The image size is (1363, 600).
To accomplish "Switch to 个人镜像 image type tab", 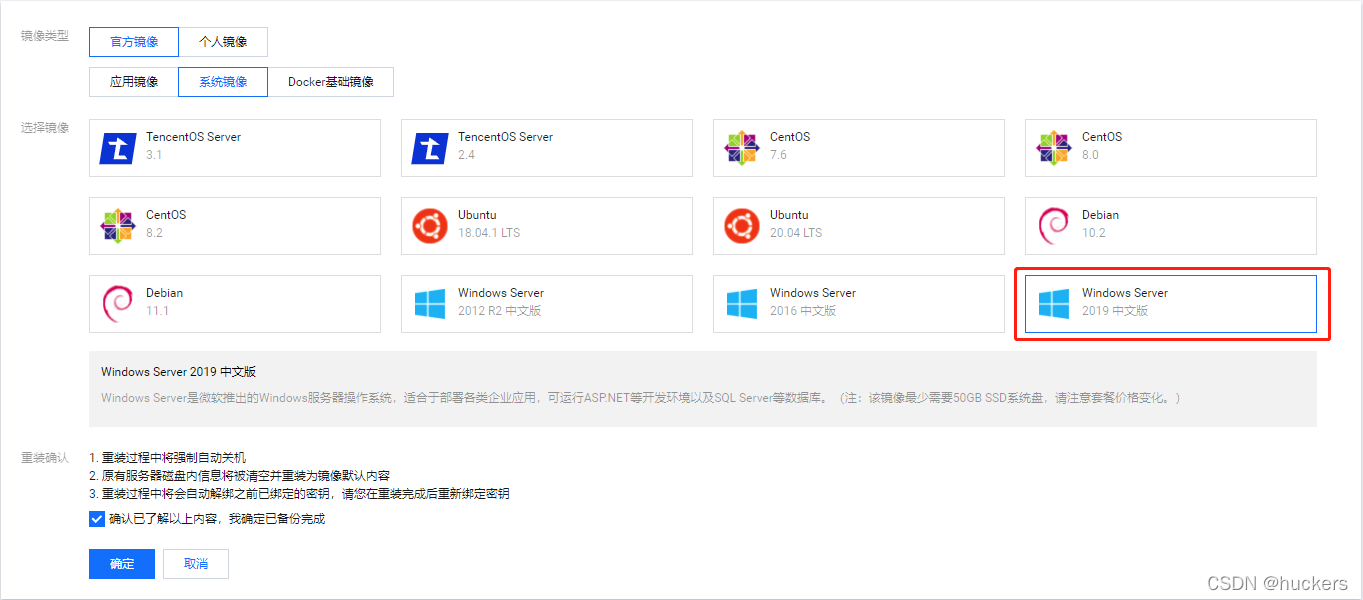I will (223, 42).
